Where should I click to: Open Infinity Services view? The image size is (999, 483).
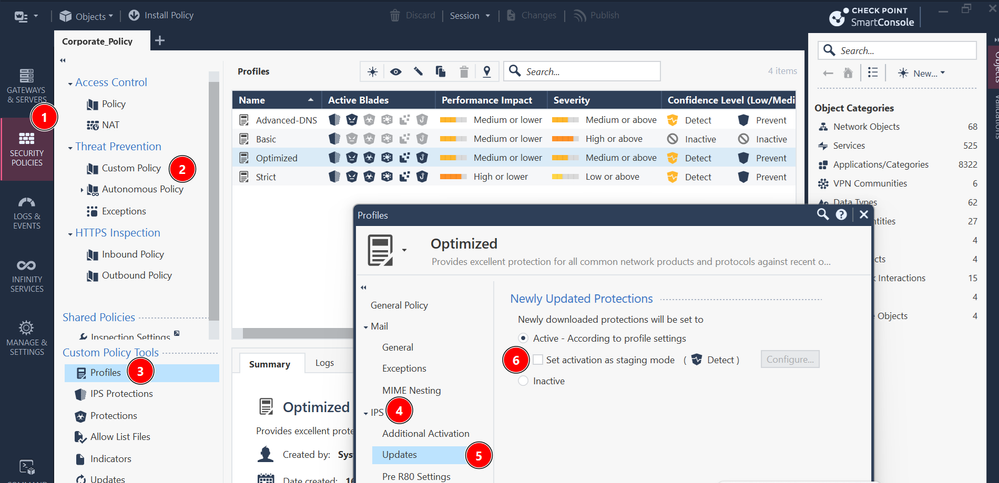(x=26, y=276)
